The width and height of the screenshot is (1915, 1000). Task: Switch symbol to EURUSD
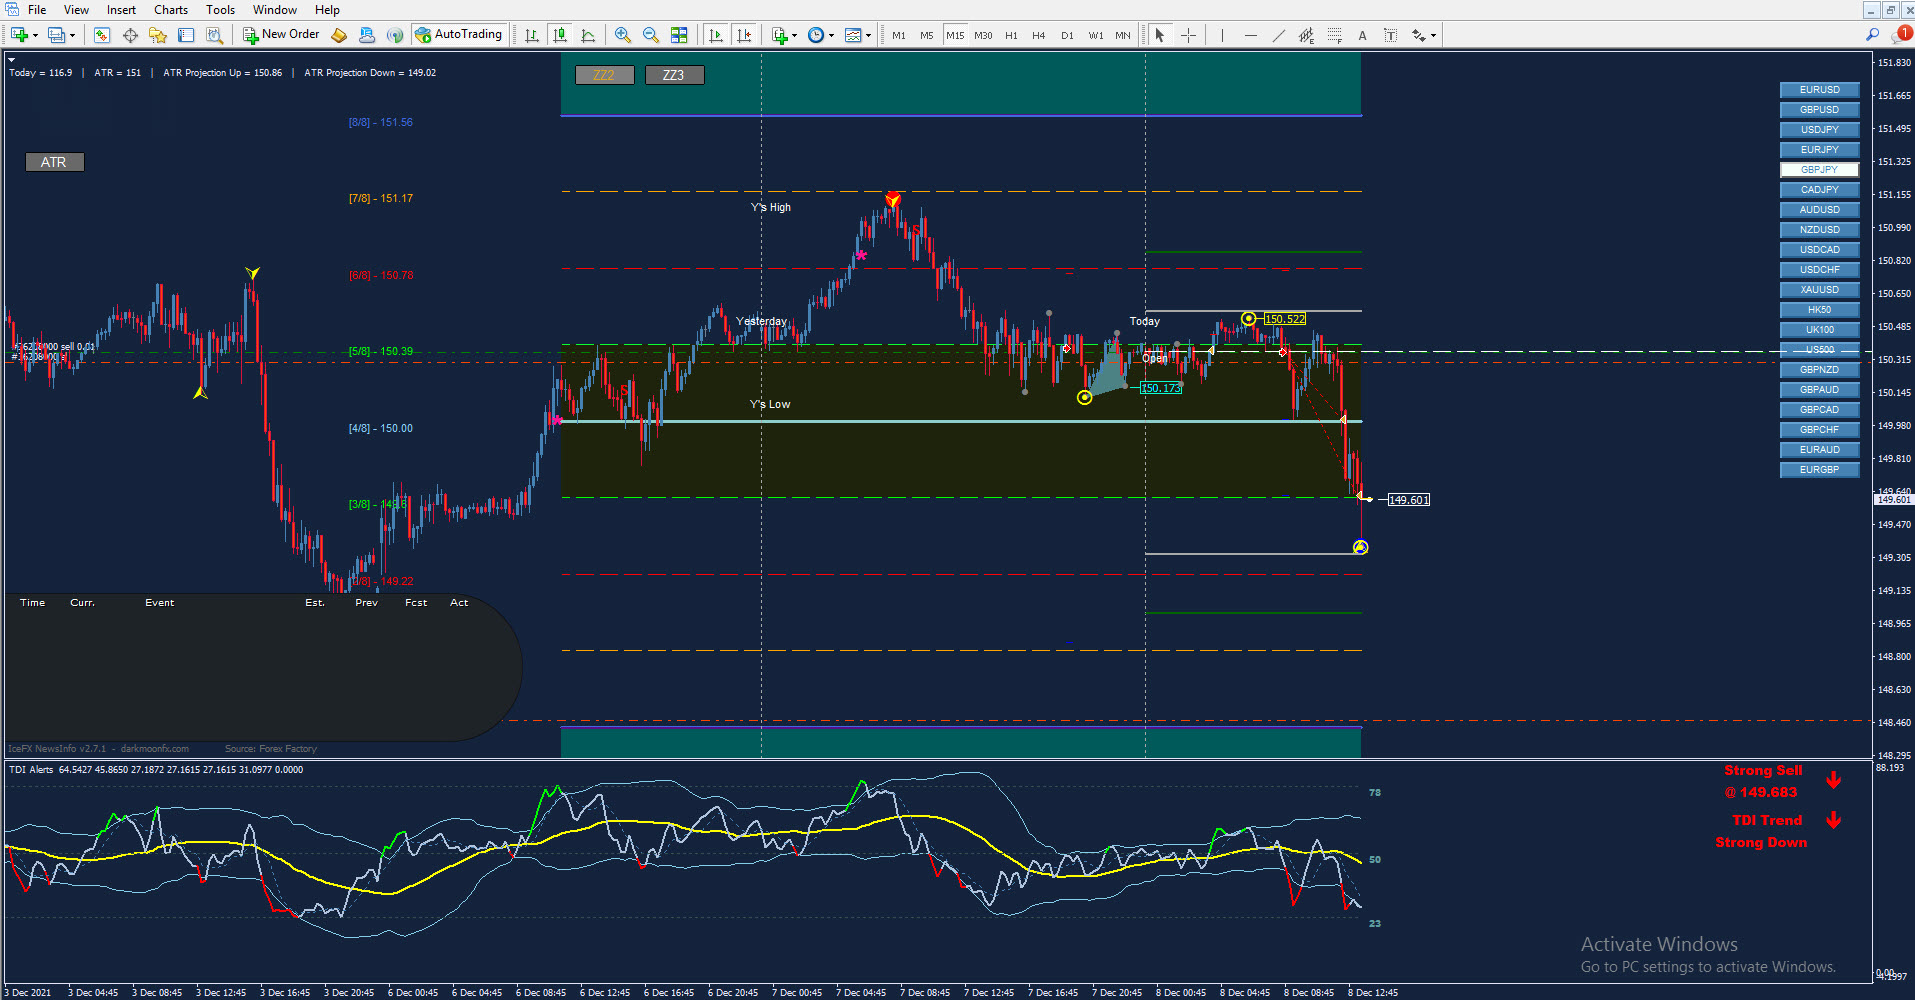1819,90
